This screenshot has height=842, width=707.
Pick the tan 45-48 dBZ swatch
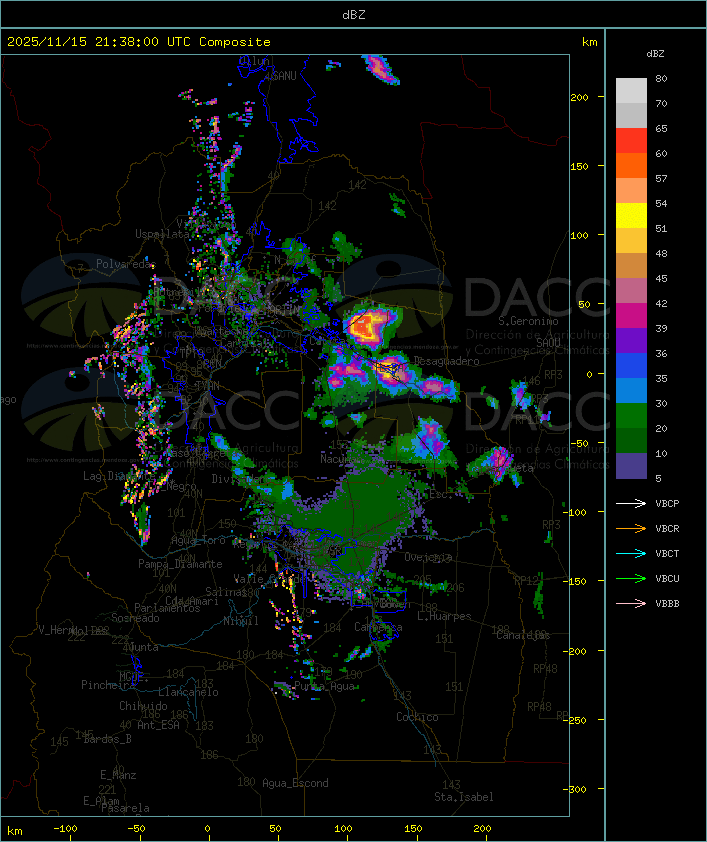(631, 265)
